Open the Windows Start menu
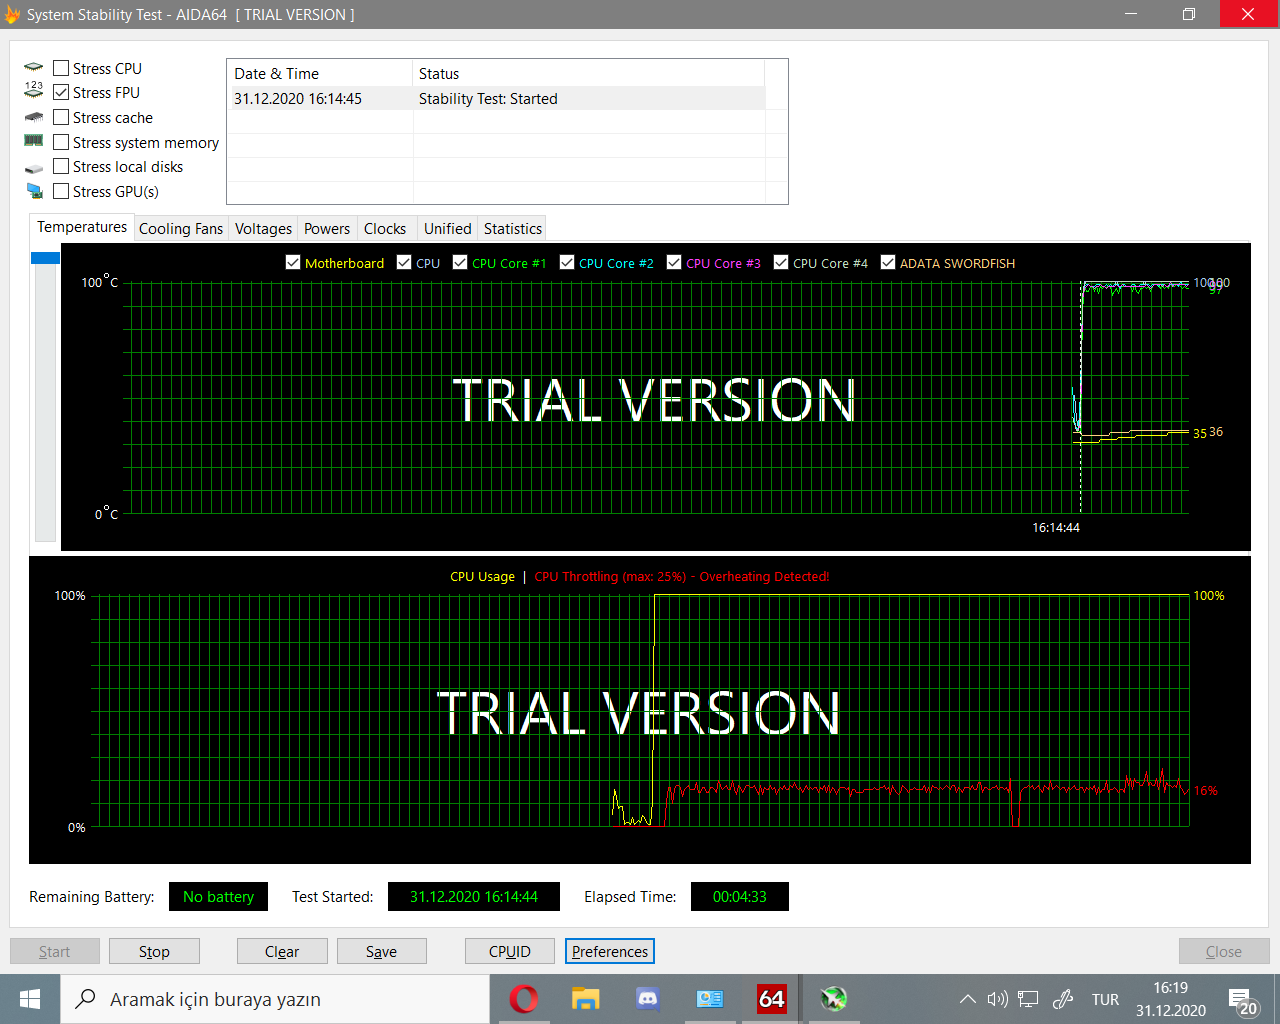This screenshot has height=1024, width=1280. 30,999
